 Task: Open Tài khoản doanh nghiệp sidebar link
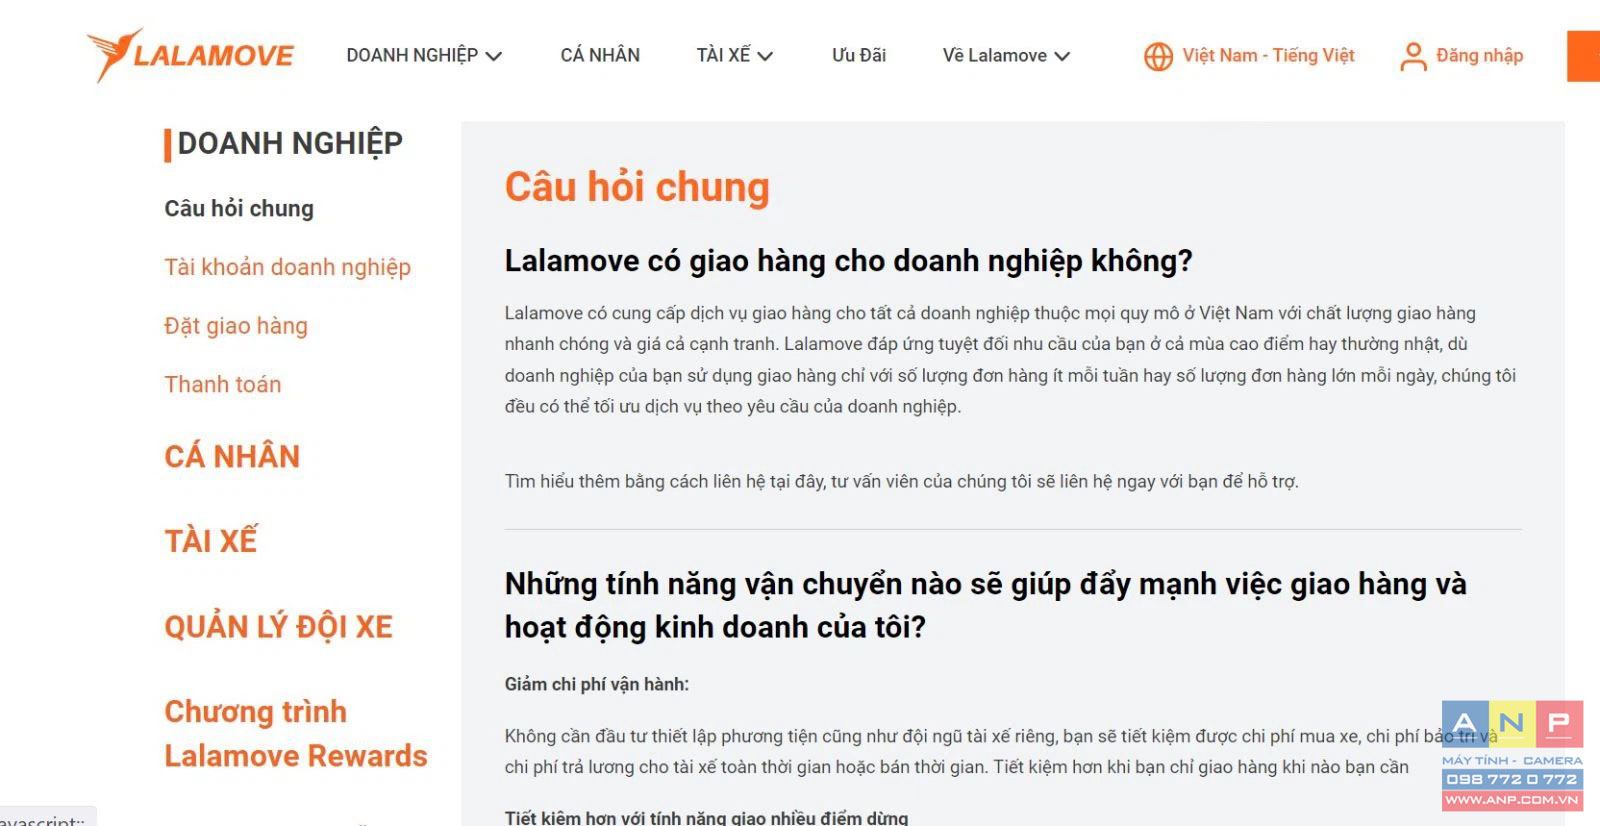point(288,267)
